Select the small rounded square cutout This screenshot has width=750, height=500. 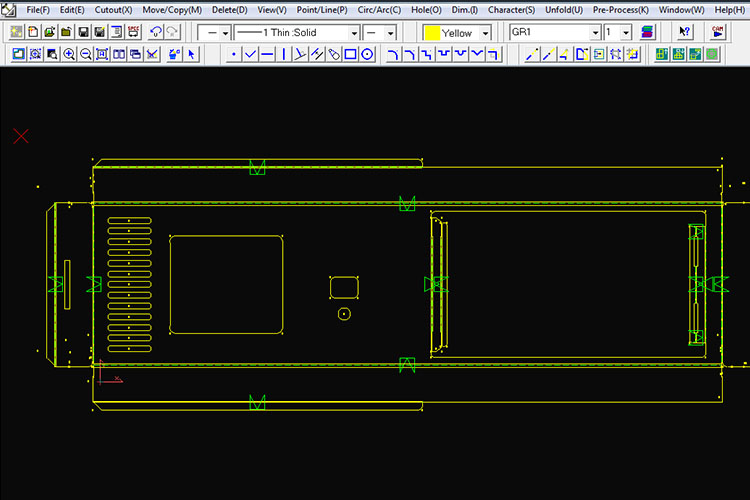[344, 287]
